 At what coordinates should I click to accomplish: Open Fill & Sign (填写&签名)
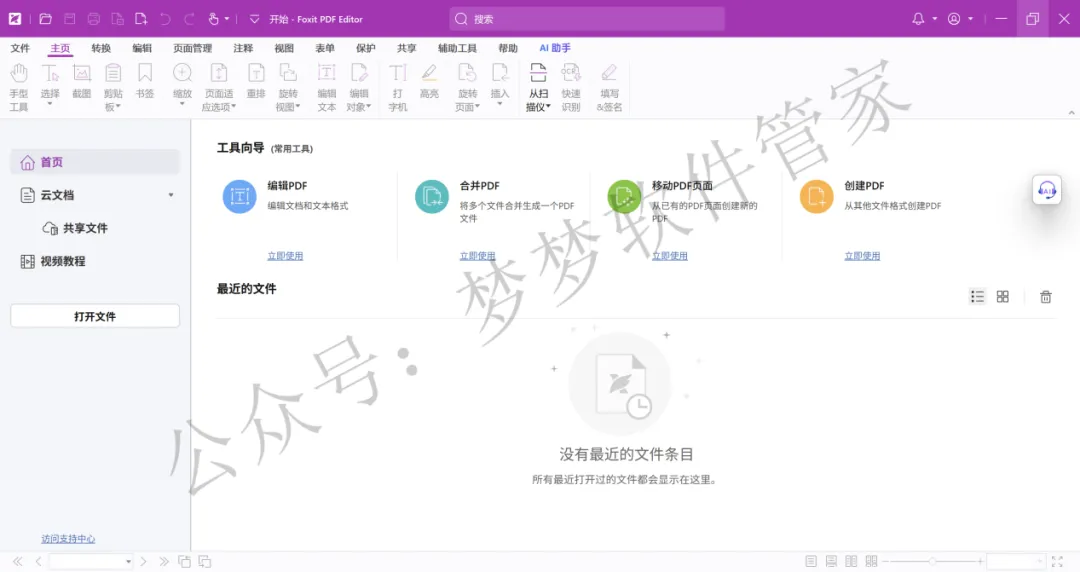coord(609,88)
